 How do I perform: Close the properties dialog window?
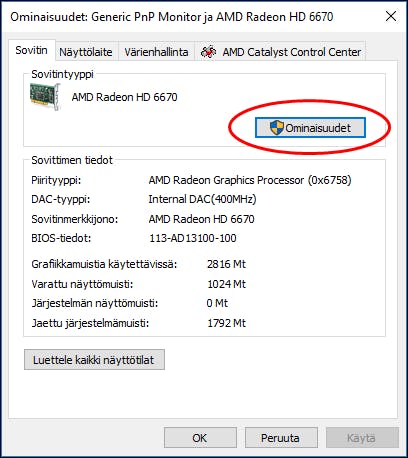391,16
